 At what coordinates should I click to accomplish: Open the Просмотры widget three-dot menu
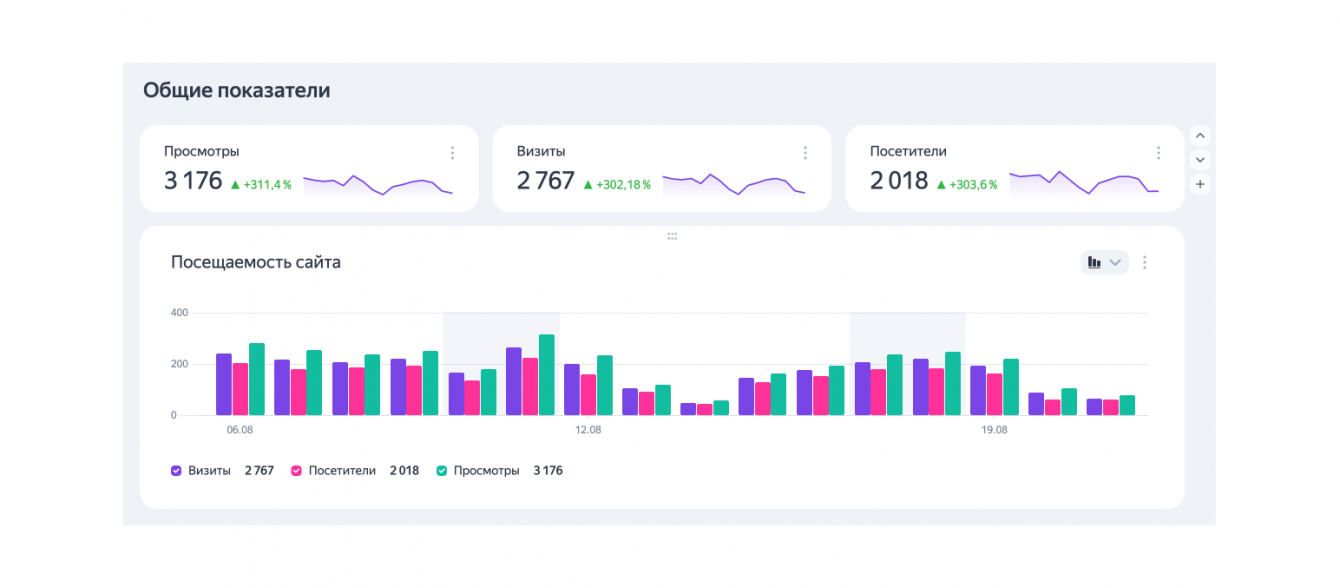point(452,153)
